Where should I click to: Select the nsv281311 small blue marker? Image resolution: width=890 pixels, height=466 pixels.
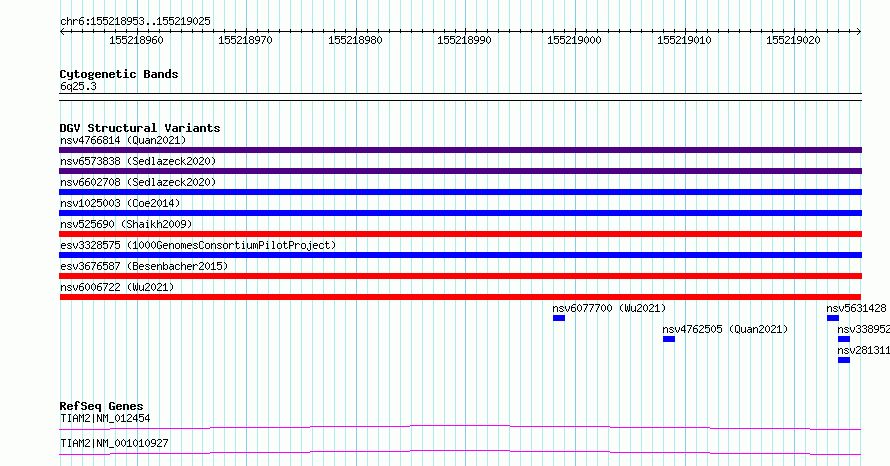844,360
